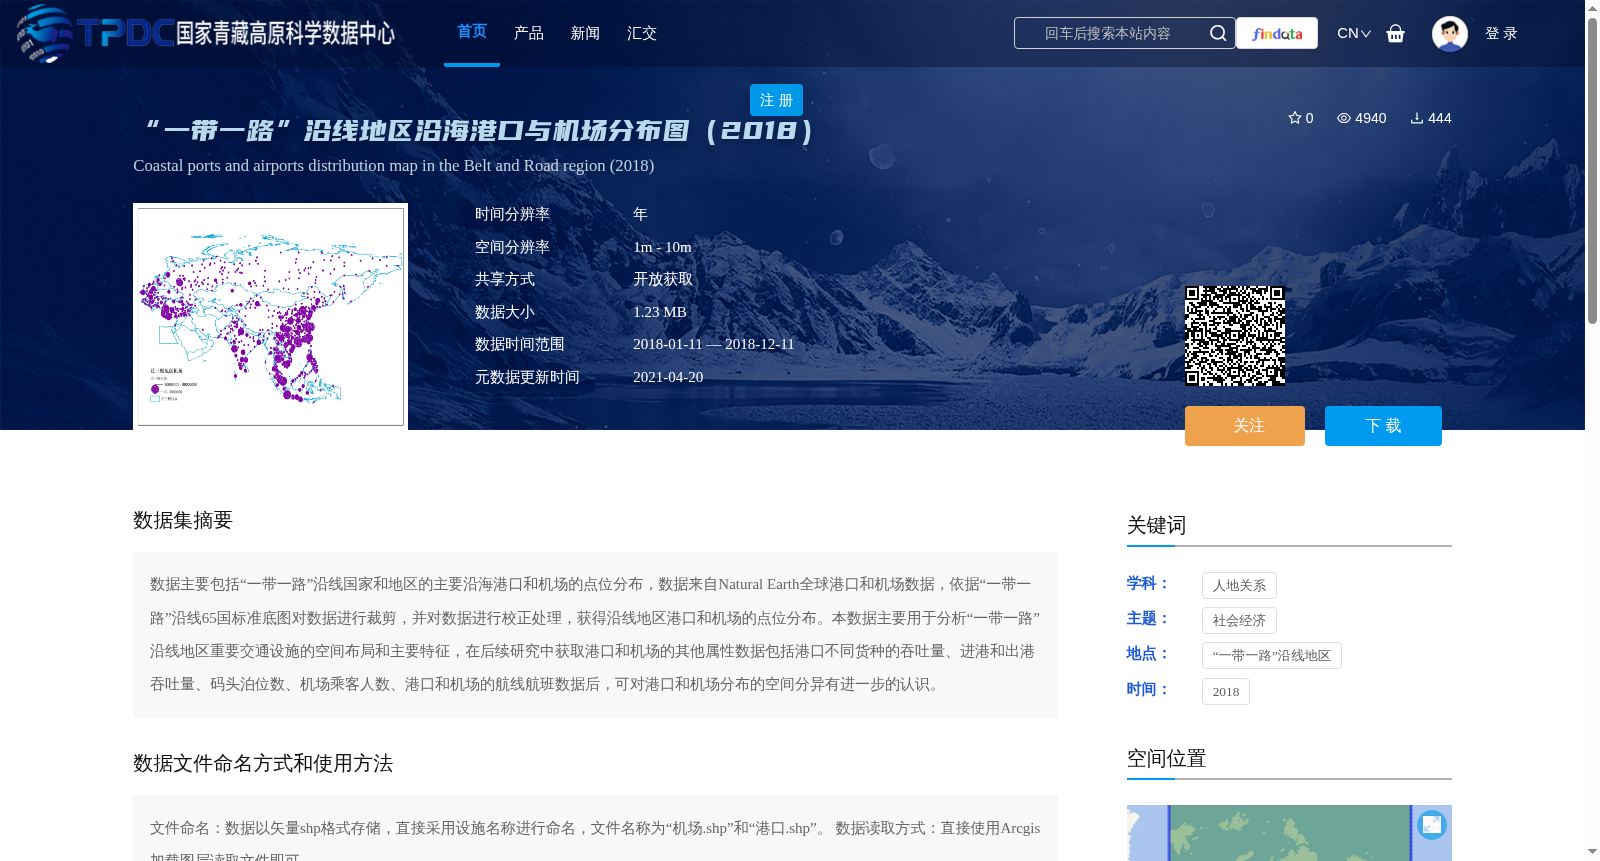Open the 新闻 nav item
This screenshot has width=1600, height=861.
(585, 33)
